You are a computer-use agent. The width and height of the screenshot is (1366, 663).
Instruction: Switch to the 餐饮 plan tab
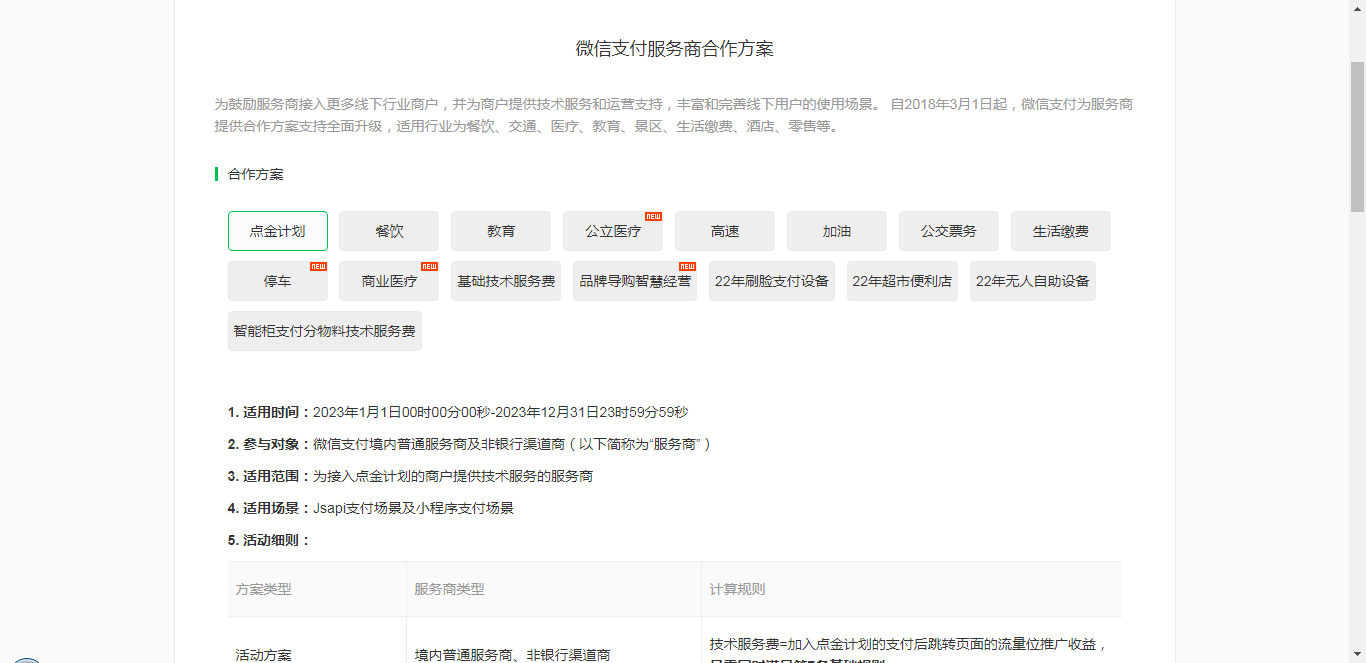pos(389,231)
